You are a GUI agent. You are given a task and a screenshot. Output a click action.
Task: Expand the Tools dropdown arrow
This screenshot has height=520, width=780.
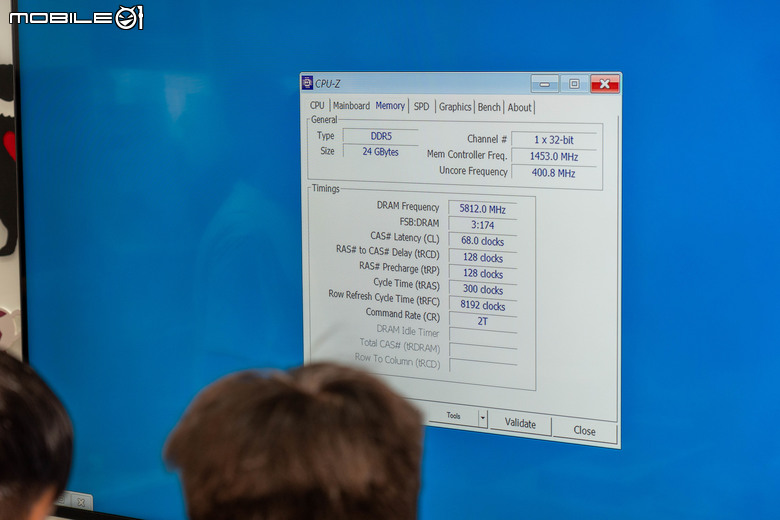coord(483,418)
